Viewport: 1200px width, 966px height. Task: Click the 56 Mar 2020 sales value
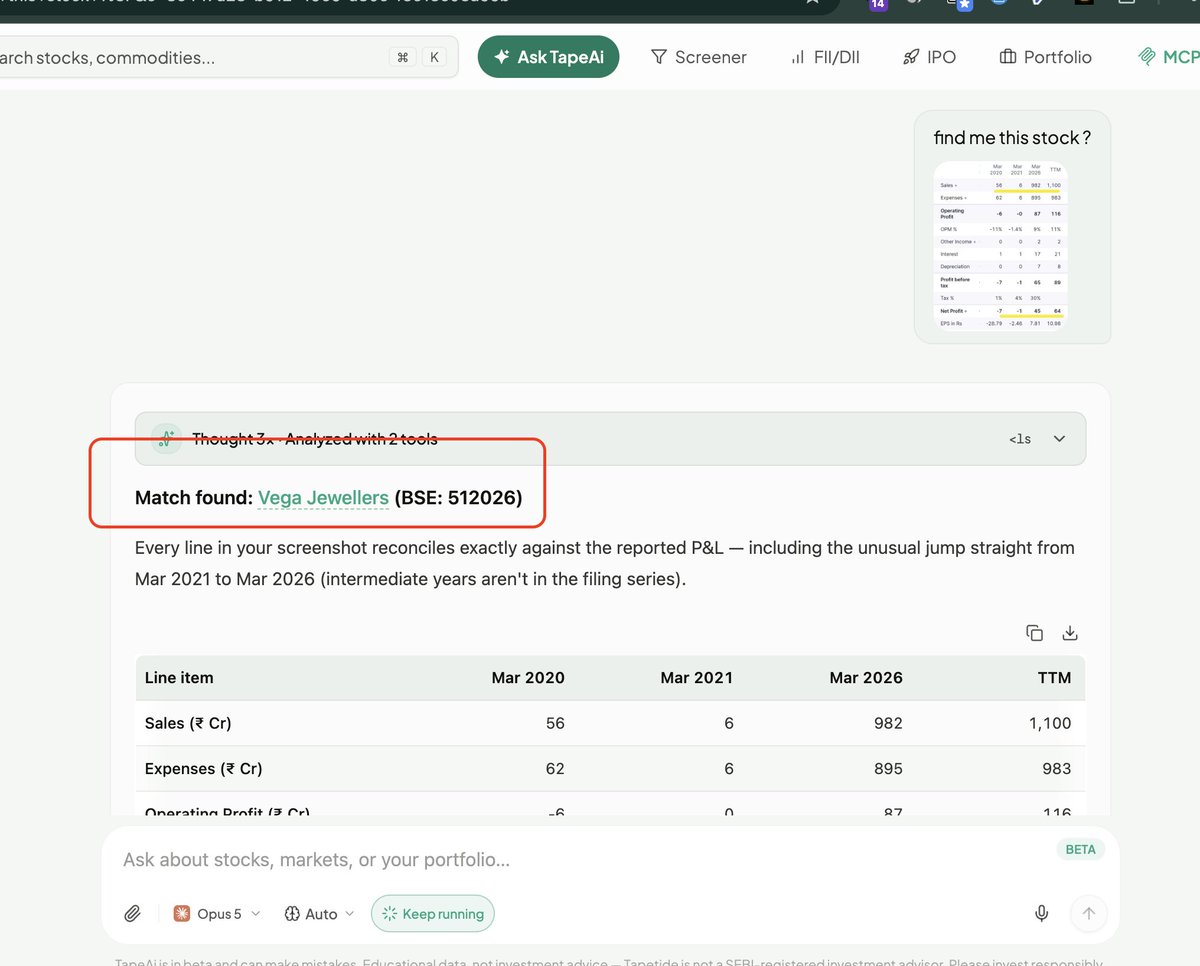[555, 723]
